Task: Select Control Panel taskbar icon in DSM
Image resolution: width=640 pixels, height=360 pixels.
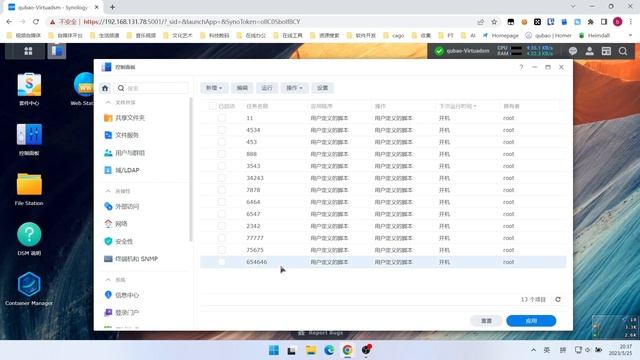Action: (x=57, y=51)
